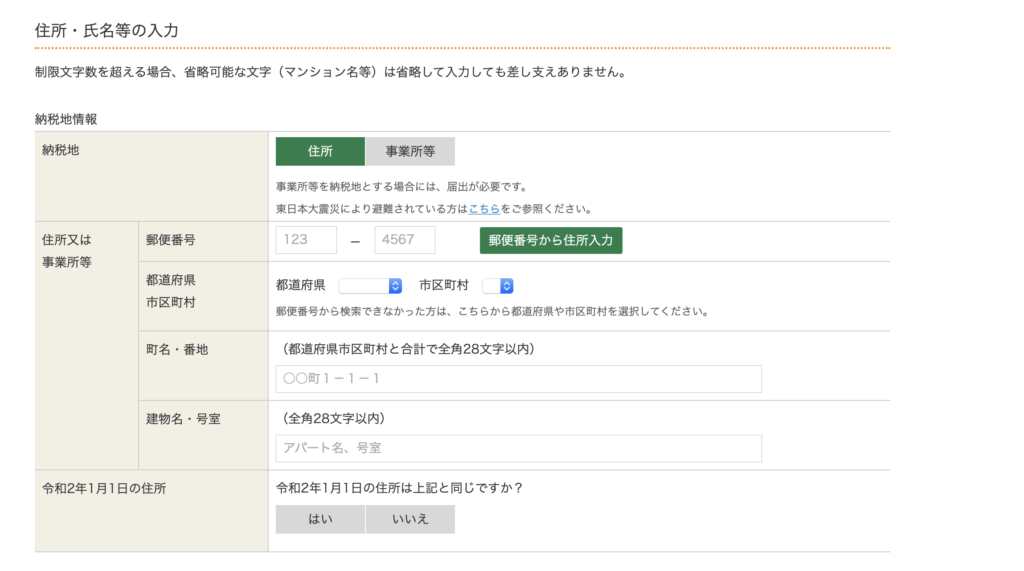Open the 都道府県 dropdown list

(370, 286)
